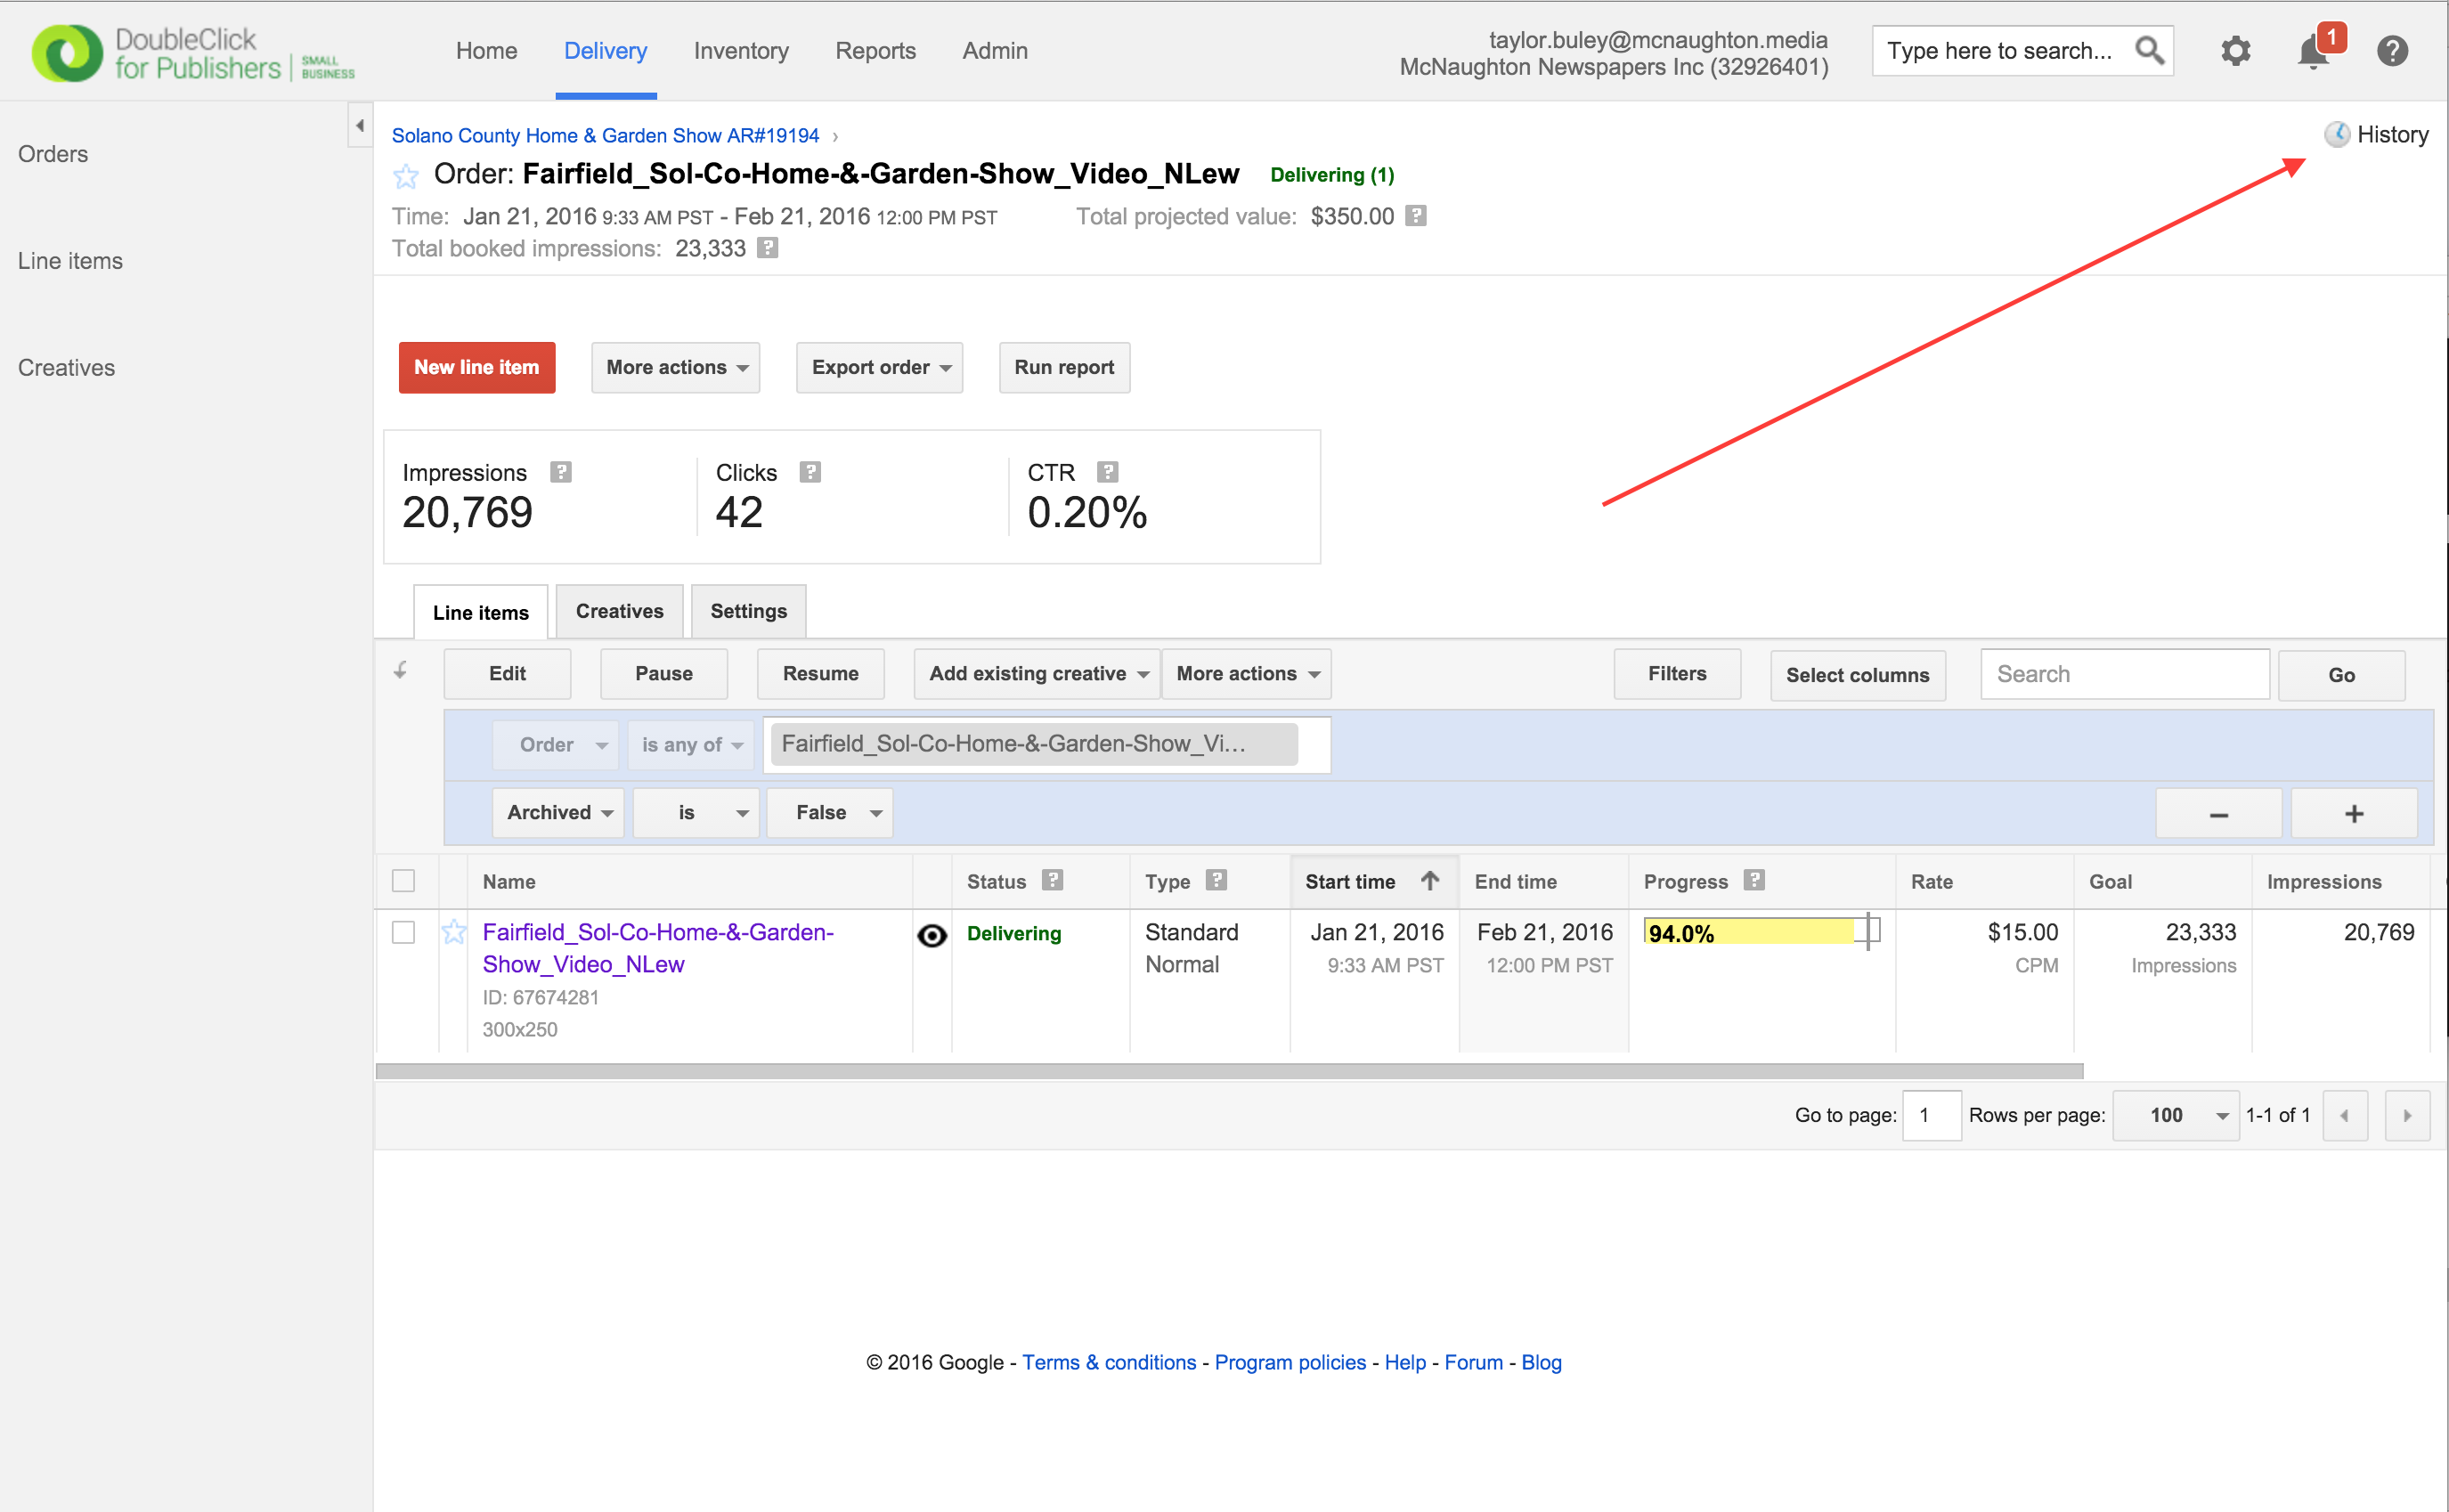Viewport: 2449px width, 1512px height.
Task: Toggle the eye preview icon for line item
Action: tap(932, 935)
